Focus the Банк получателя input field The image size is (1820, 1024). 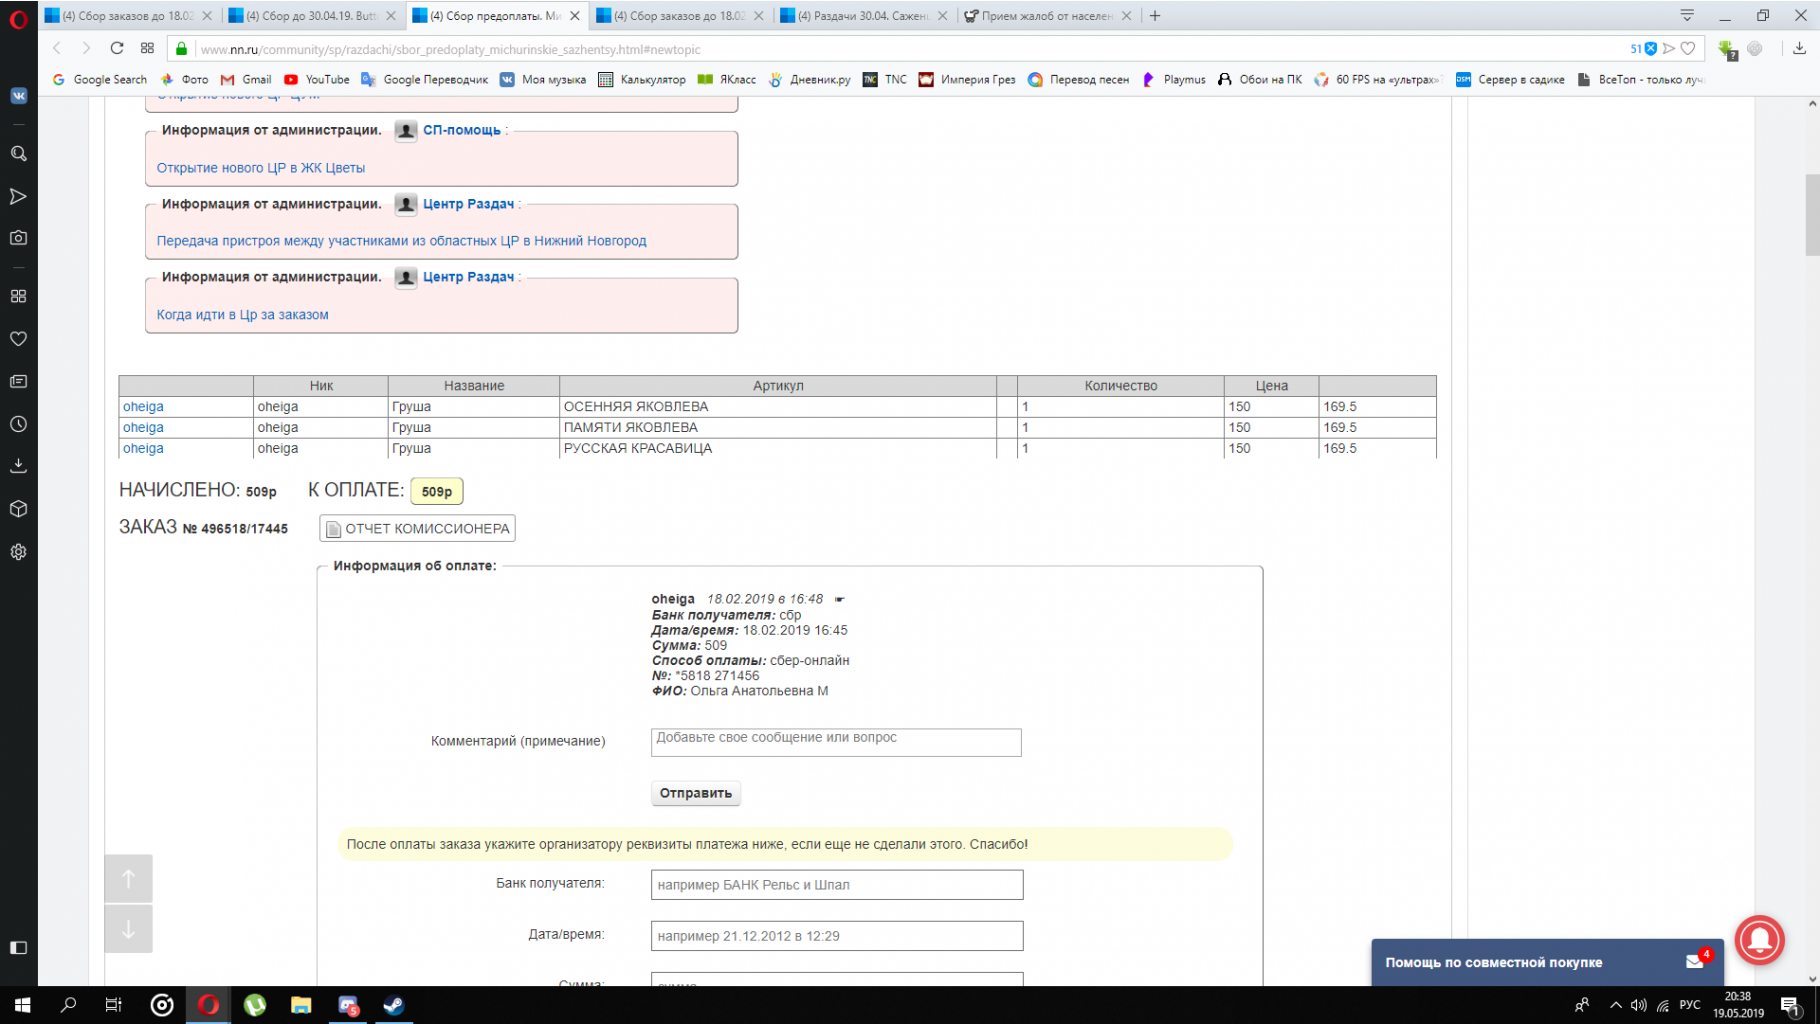tap(837, 884)
